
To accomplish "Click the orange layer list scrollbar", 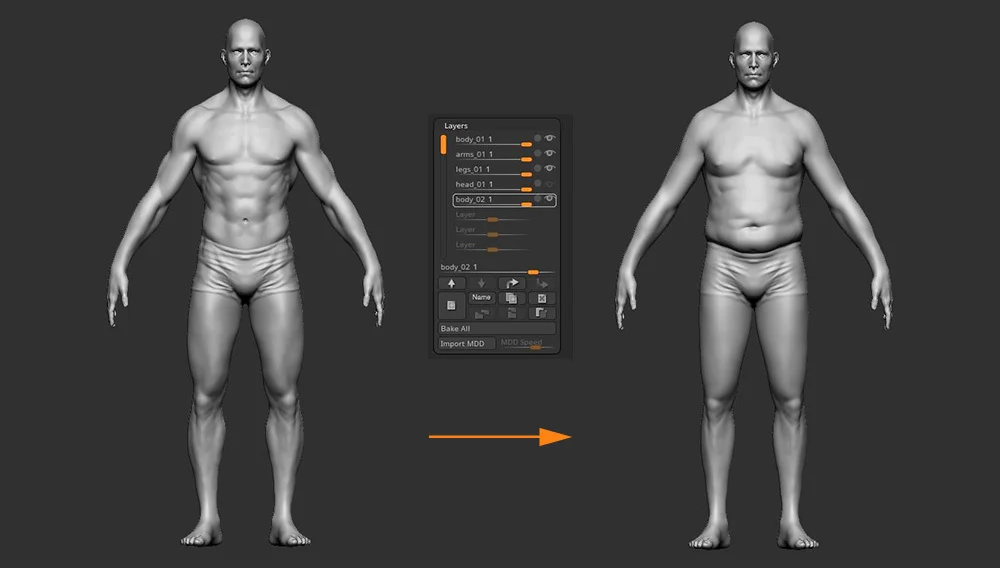I will pyautogui.click(x=443, y=144).
